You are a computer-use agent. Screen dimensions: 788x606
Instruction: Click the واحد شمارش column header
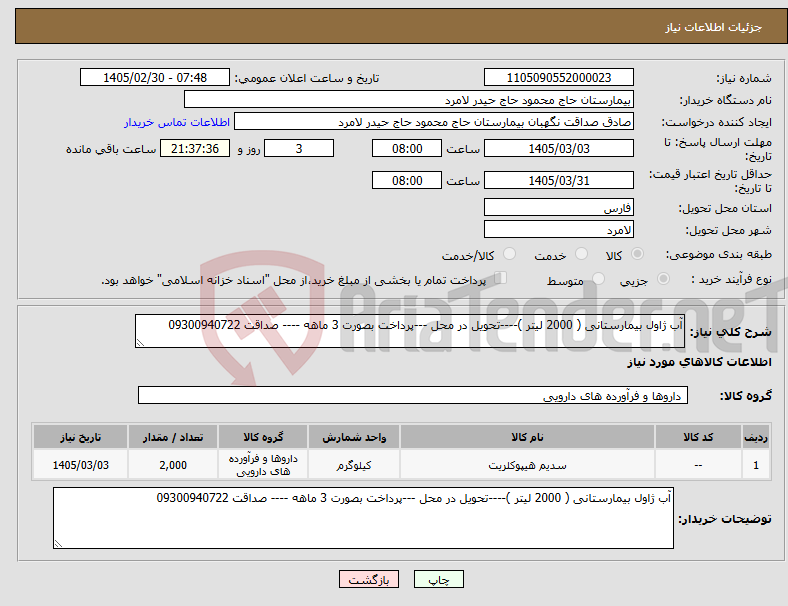(x=354, y=437)
